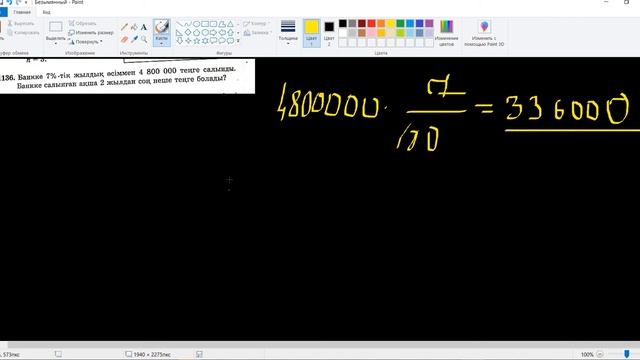640x360 pixels.
Task: Choose the Down arrow shape
Action: tap(179, 41)
